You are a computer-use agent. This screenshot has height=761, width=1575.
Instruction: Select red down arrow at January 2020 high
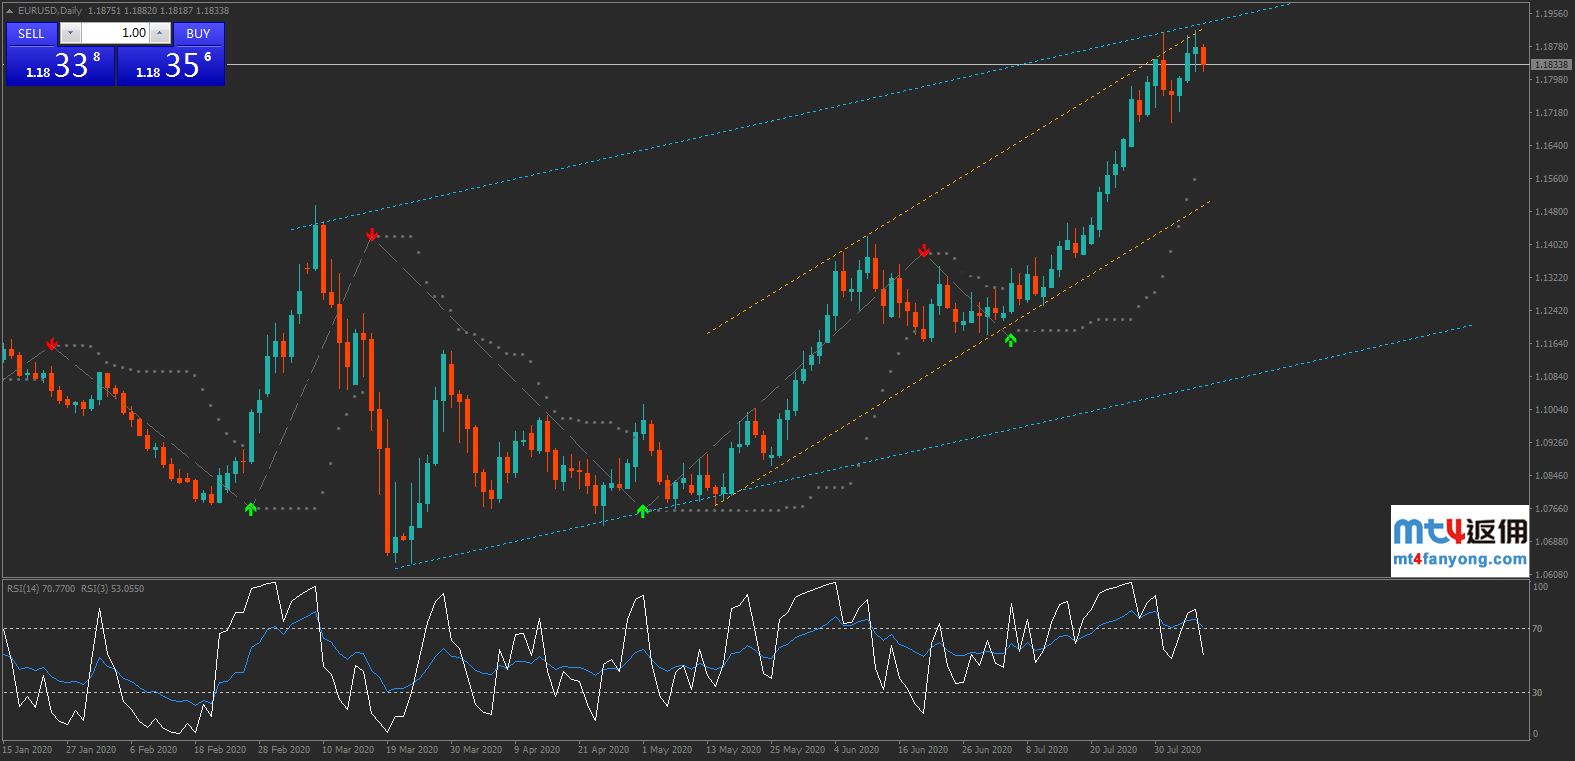(52, 344)
